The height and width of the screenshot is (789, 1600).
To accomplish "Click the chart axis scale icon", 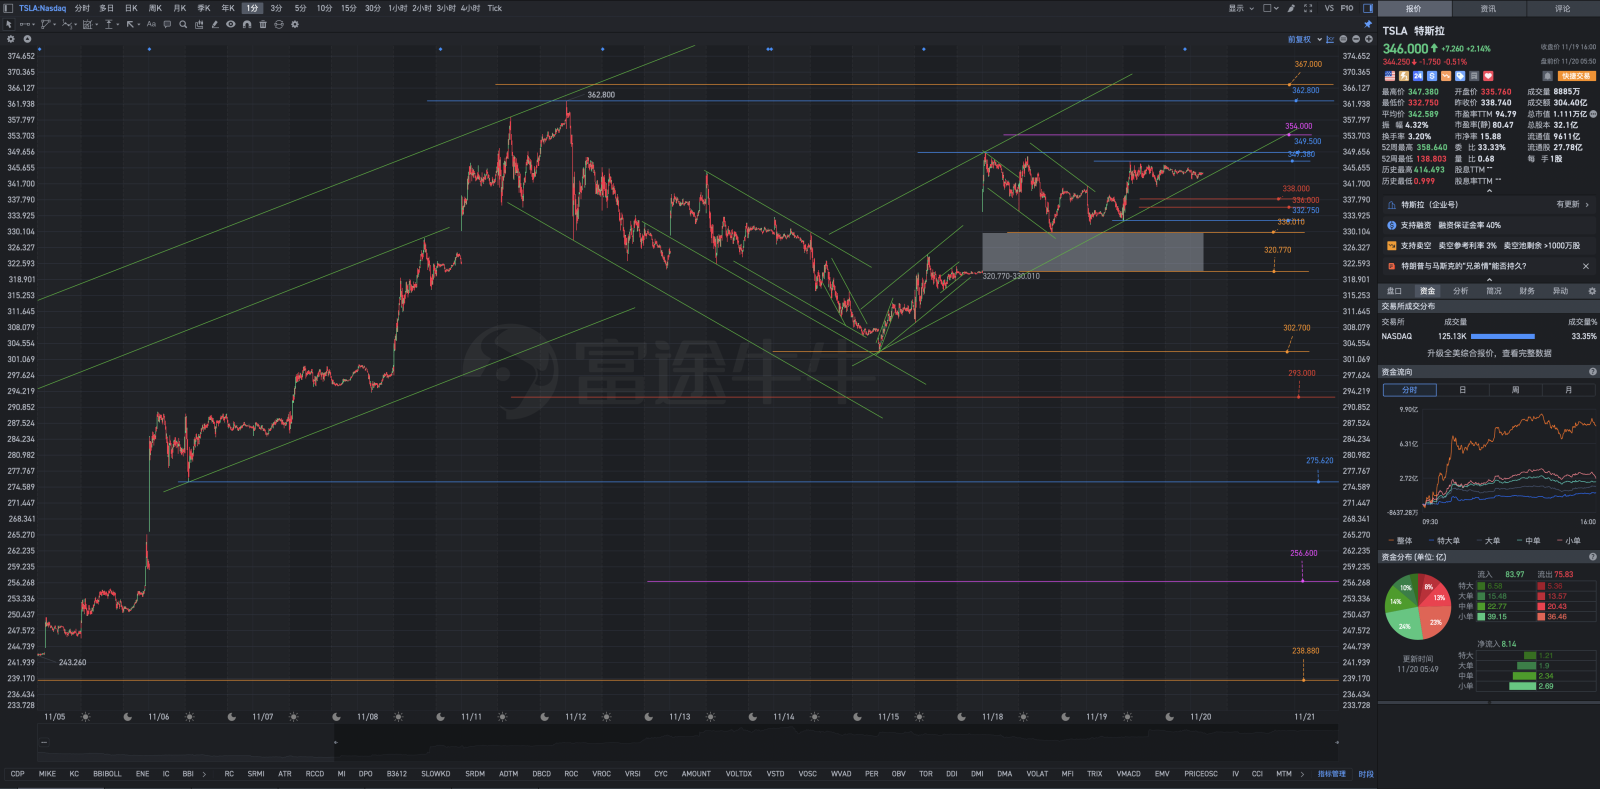I will [x=1330, y=39].
